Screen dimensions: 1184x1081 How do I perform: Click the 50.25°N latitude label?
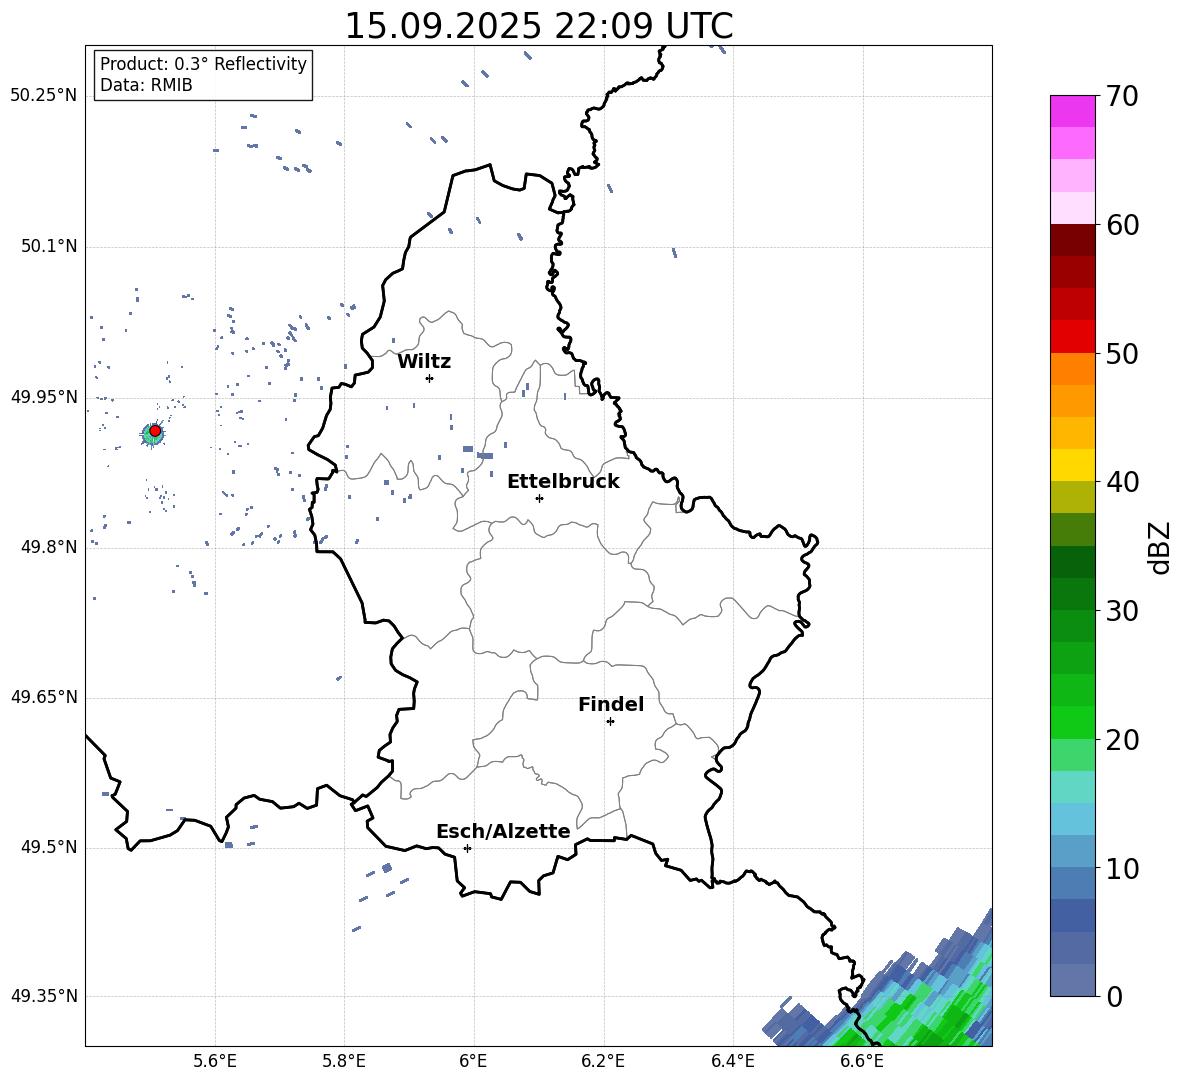44,96
